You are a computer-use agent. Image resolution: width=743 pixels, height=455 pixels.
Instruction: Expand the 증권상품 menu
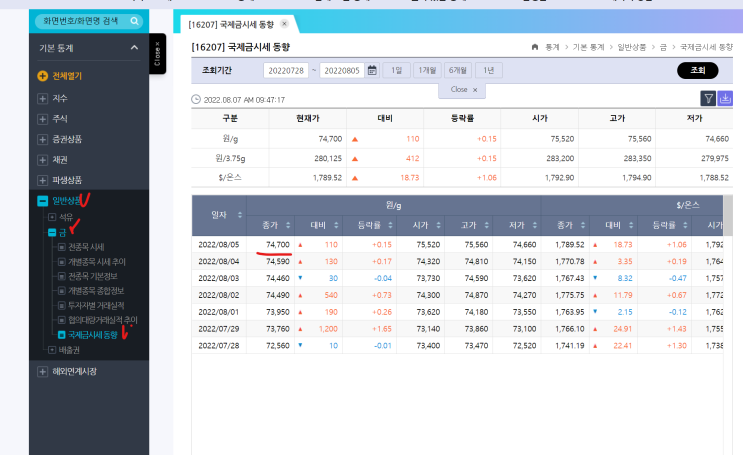point(43,139)
